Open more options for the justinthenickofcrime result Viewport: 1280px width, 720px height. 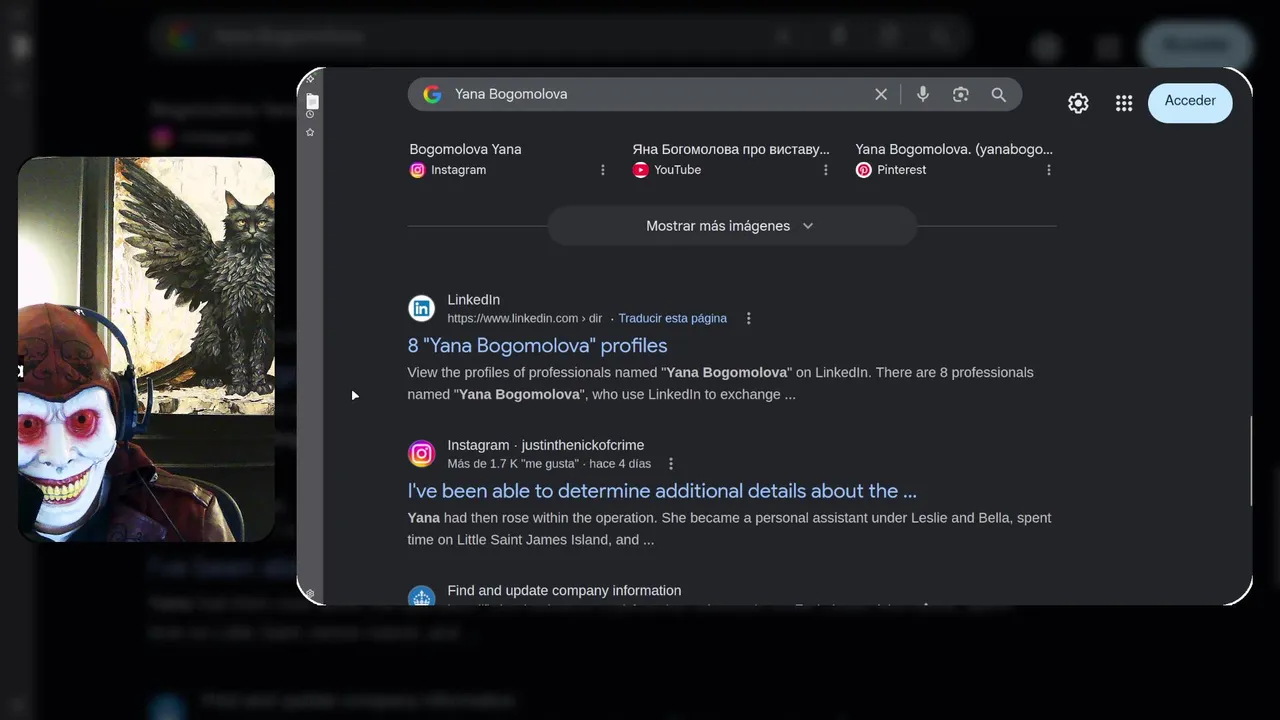coord(671,464)
